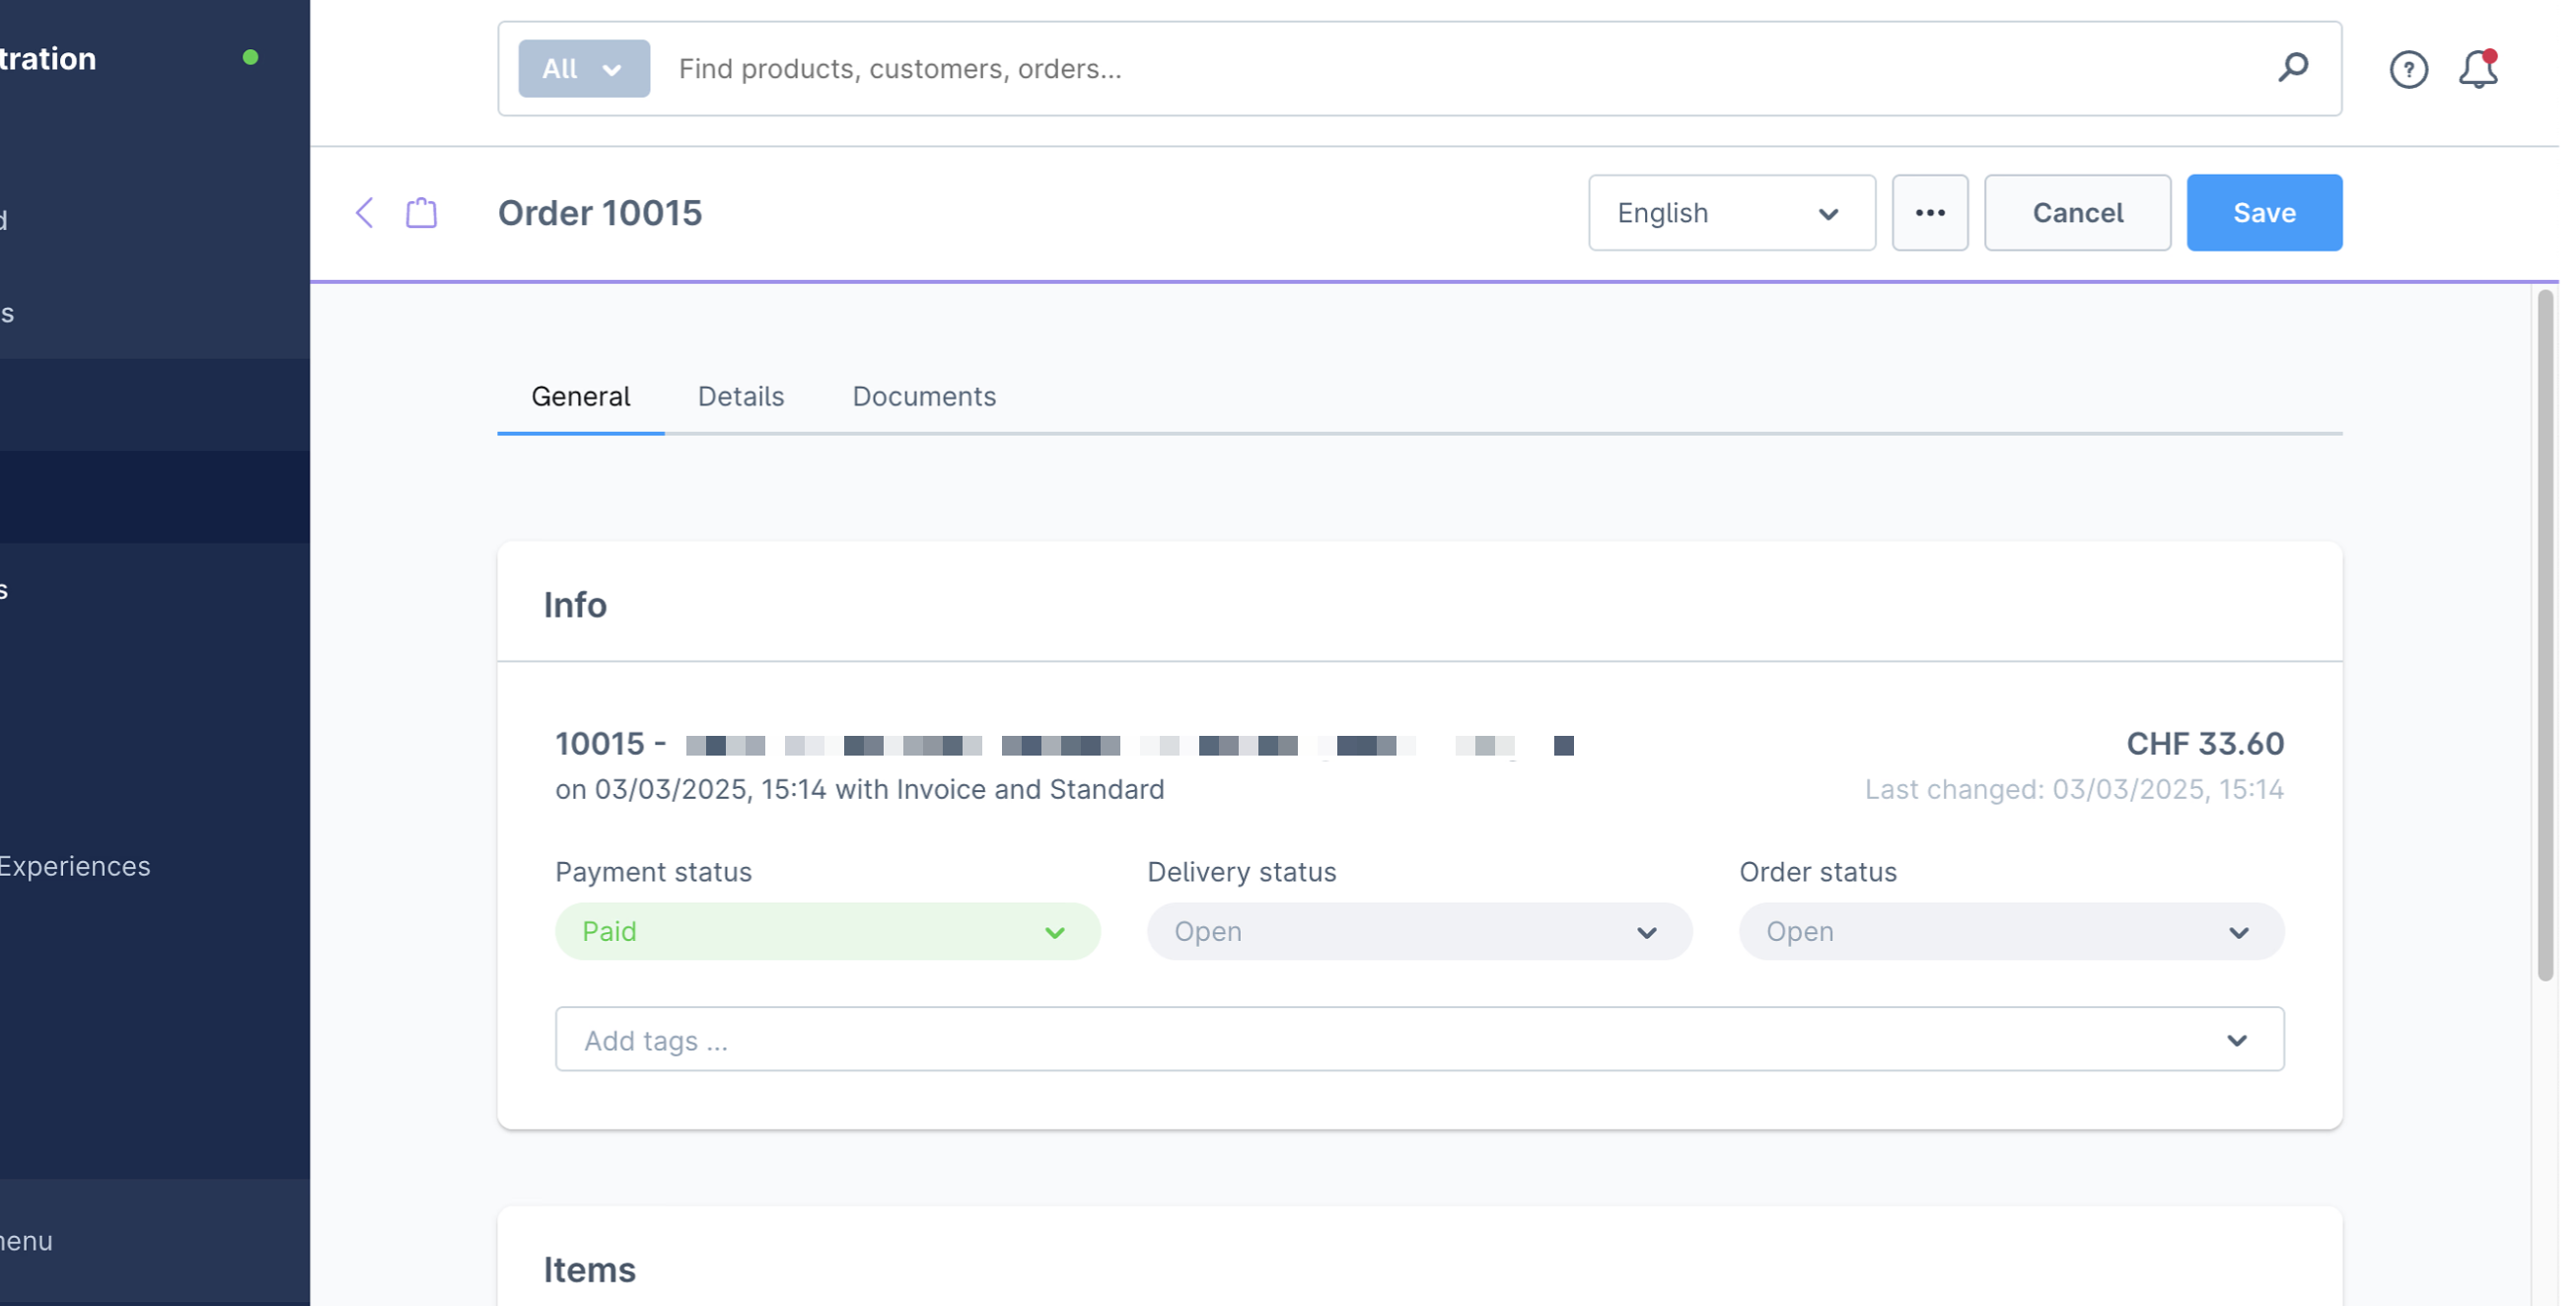Viewport: 2576px width, 1306px height.
Task: Open the 'All' search scope dropdown
Action: pos(584,68)
